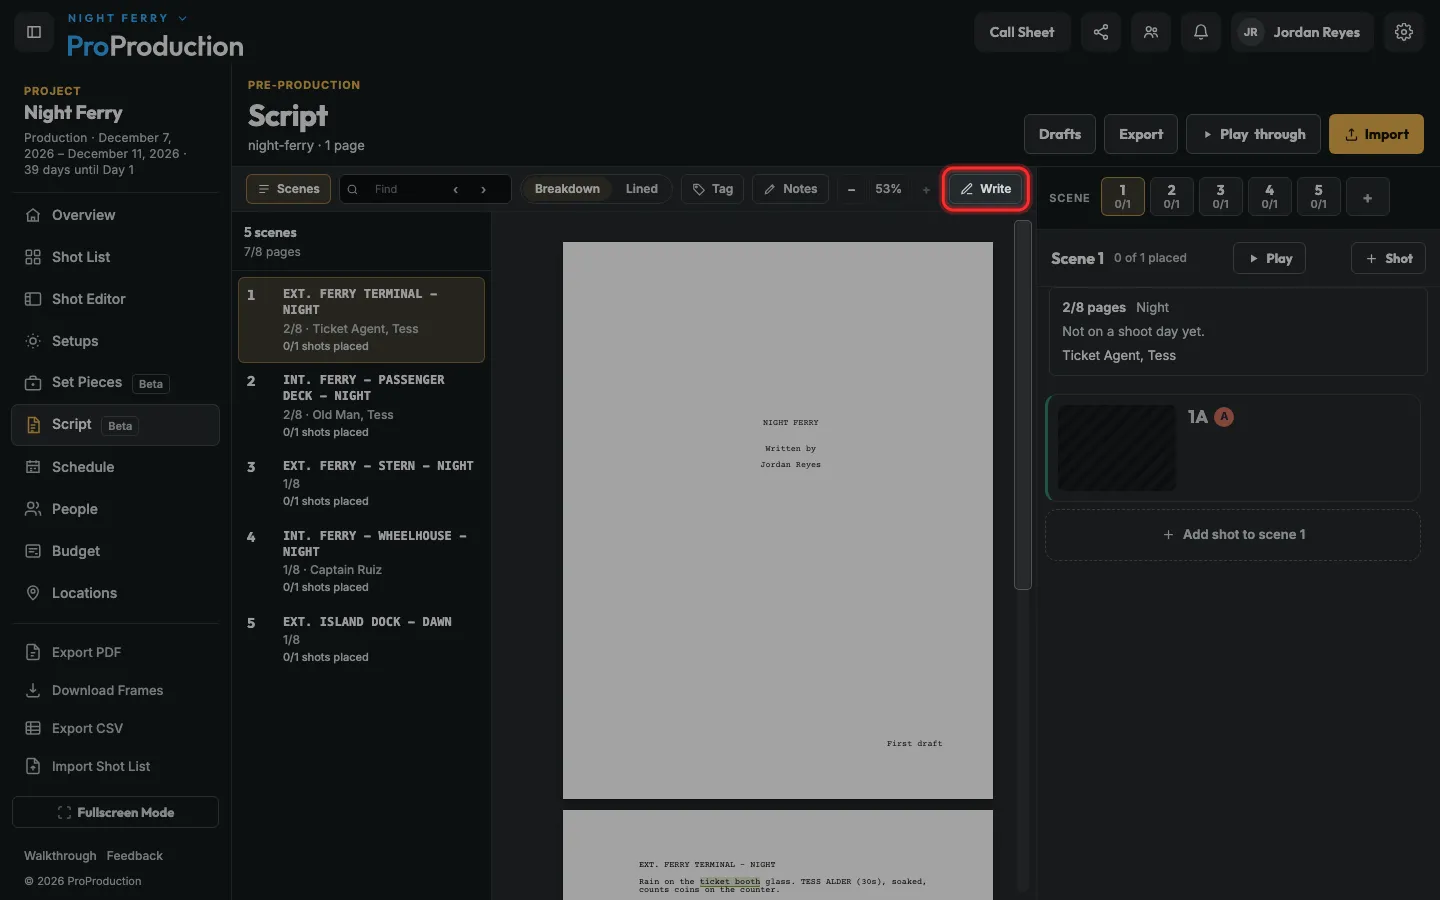Click the Export button
The width and height of the screenshot is (1440, 900).
point(1141,134)
